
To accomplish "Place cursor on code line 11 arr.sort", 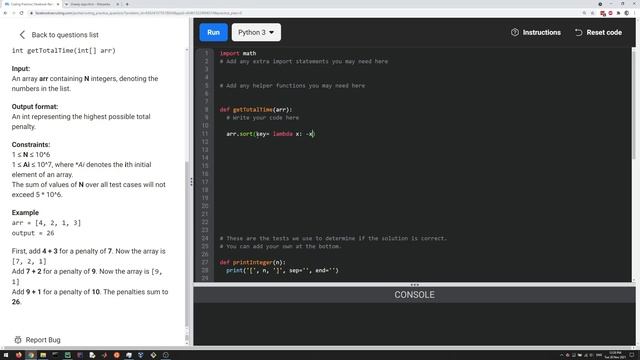I will (x=271, y=134).
